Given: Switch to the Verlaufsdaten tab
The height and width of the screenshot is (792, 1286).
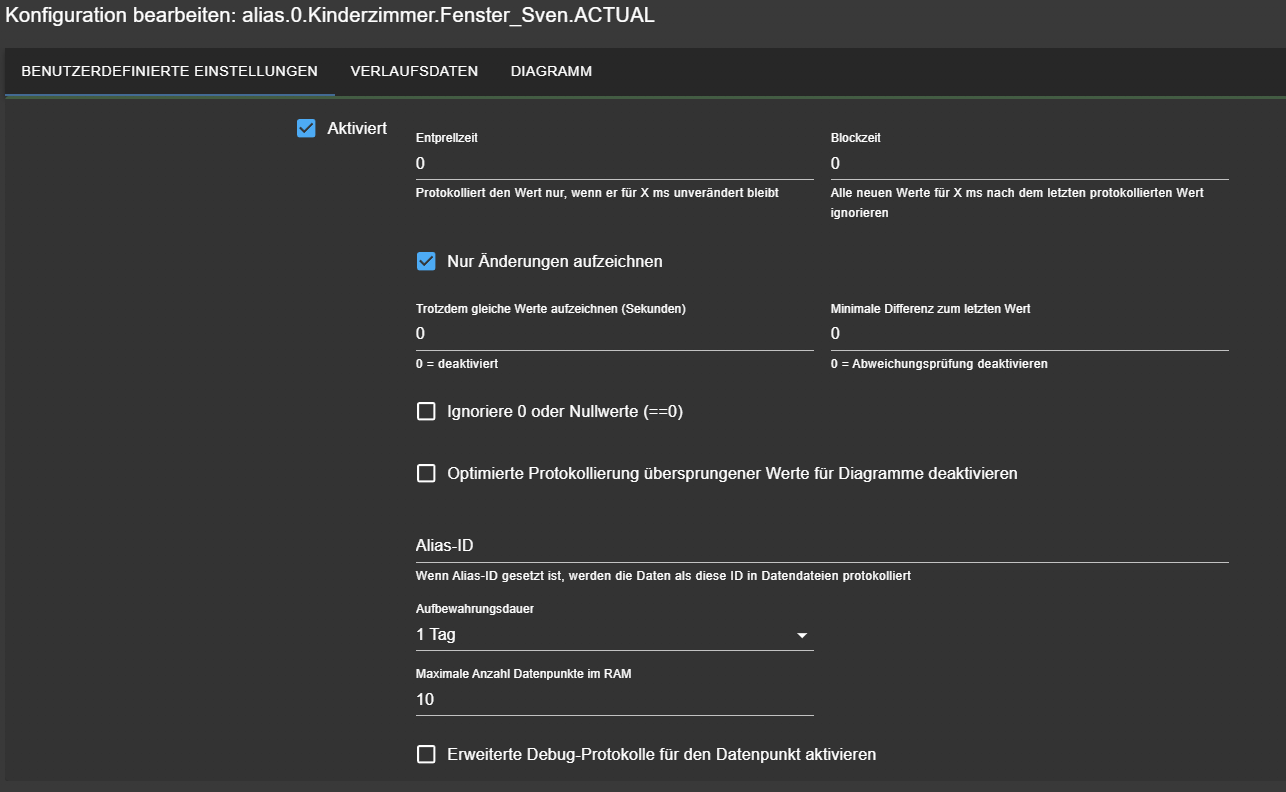Looking at the screenshot, I should tap(414, 72).
